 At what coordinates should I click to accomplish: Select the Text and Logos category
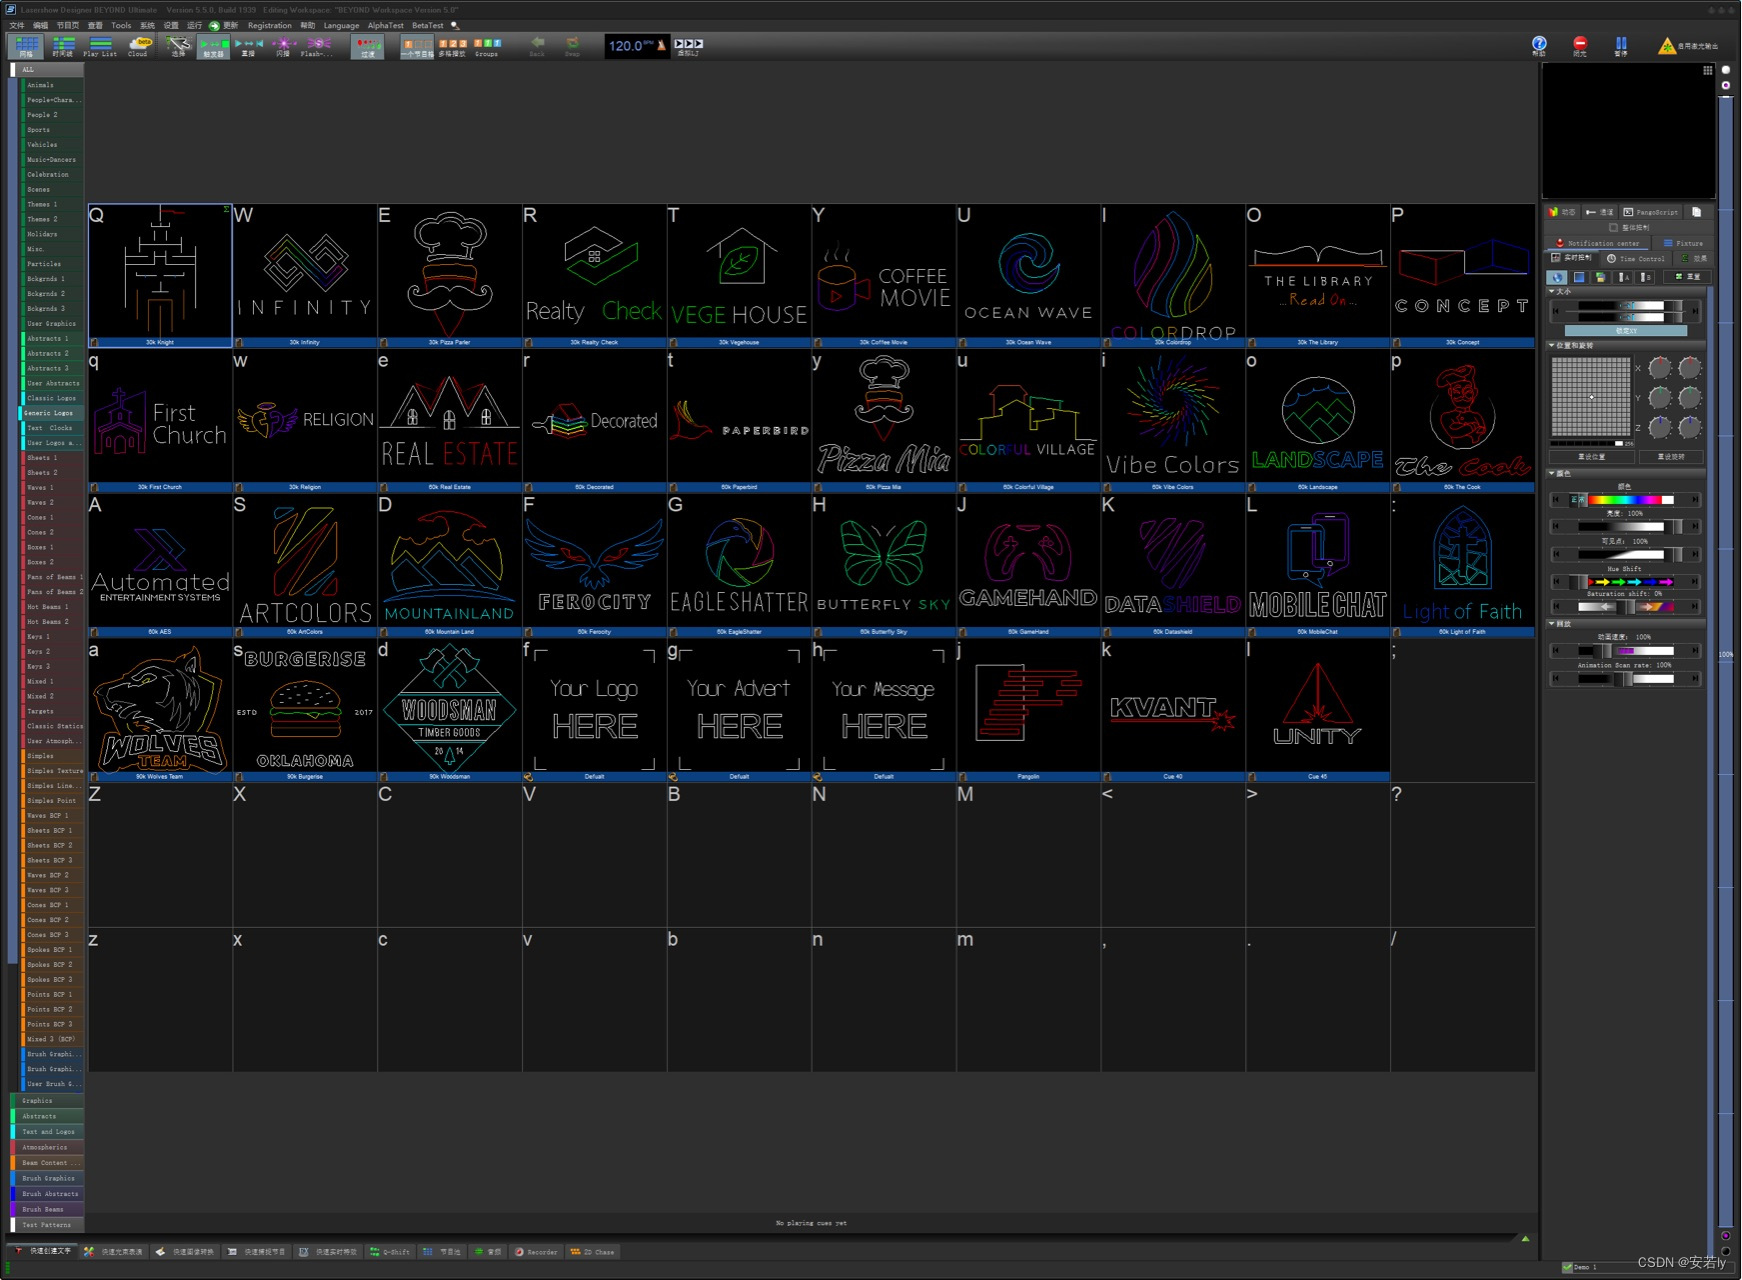pyautogui.click(x=48, y=1132)
